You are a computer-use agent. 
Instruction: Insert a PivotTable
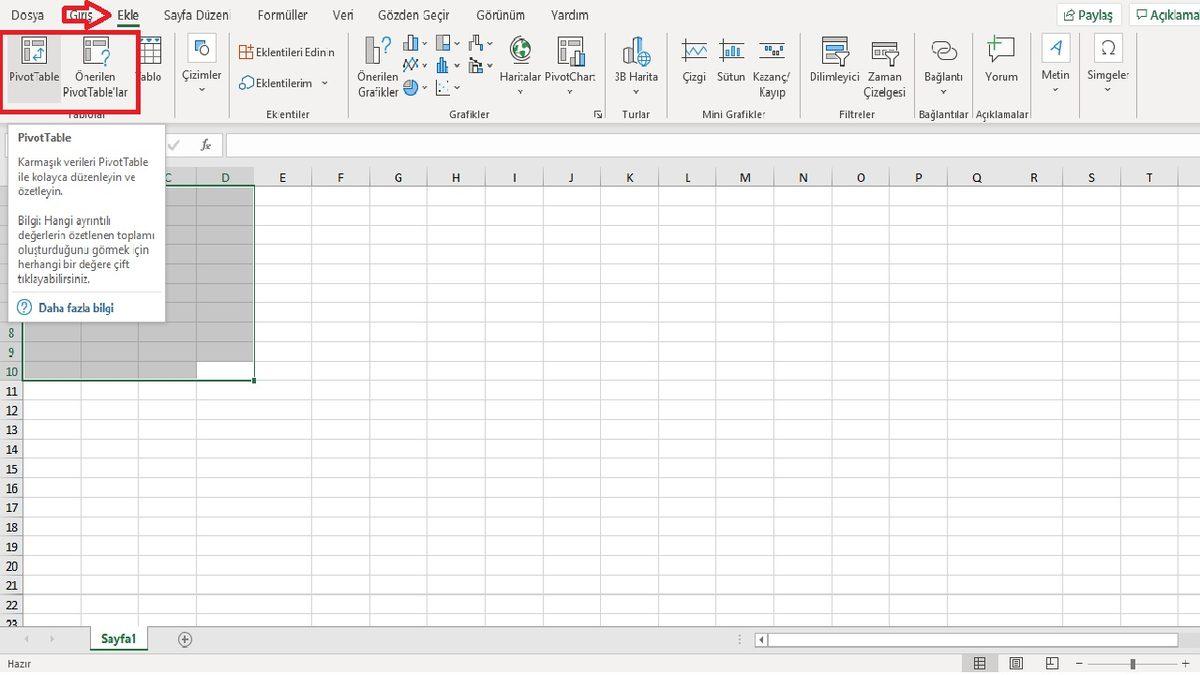tap(32, 65)
